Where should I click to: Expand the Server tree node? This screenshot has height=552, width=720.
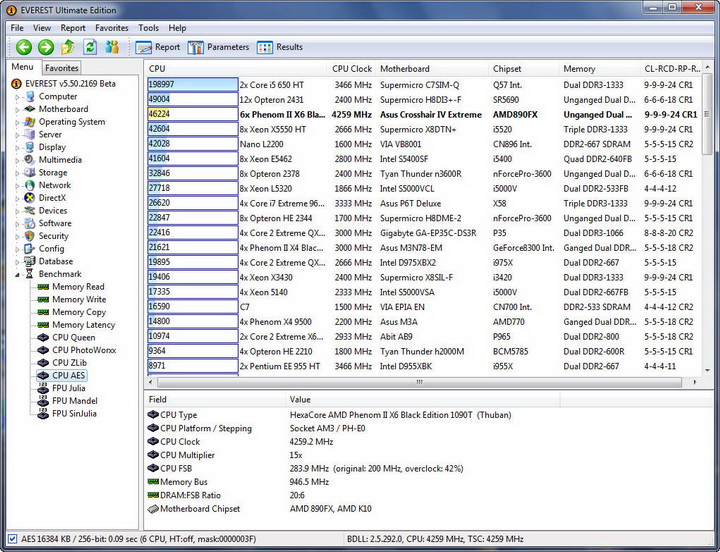pos(17,135)
